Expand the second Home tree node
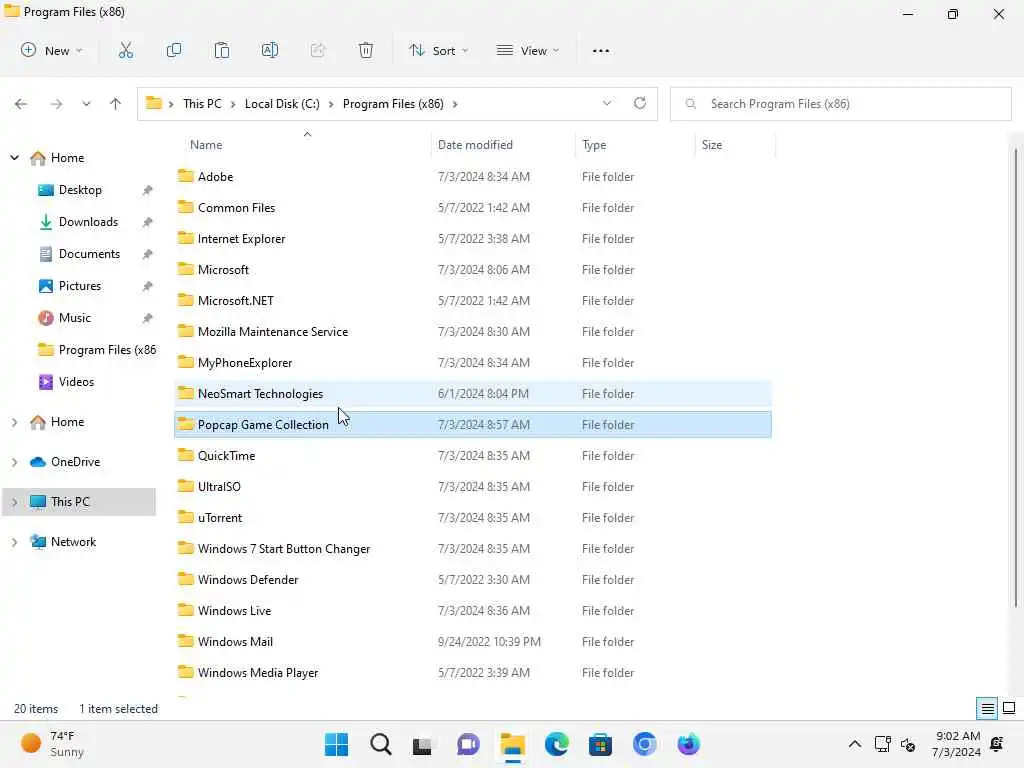The height and width of the screenshot is (768, 1024). point(14,422)
